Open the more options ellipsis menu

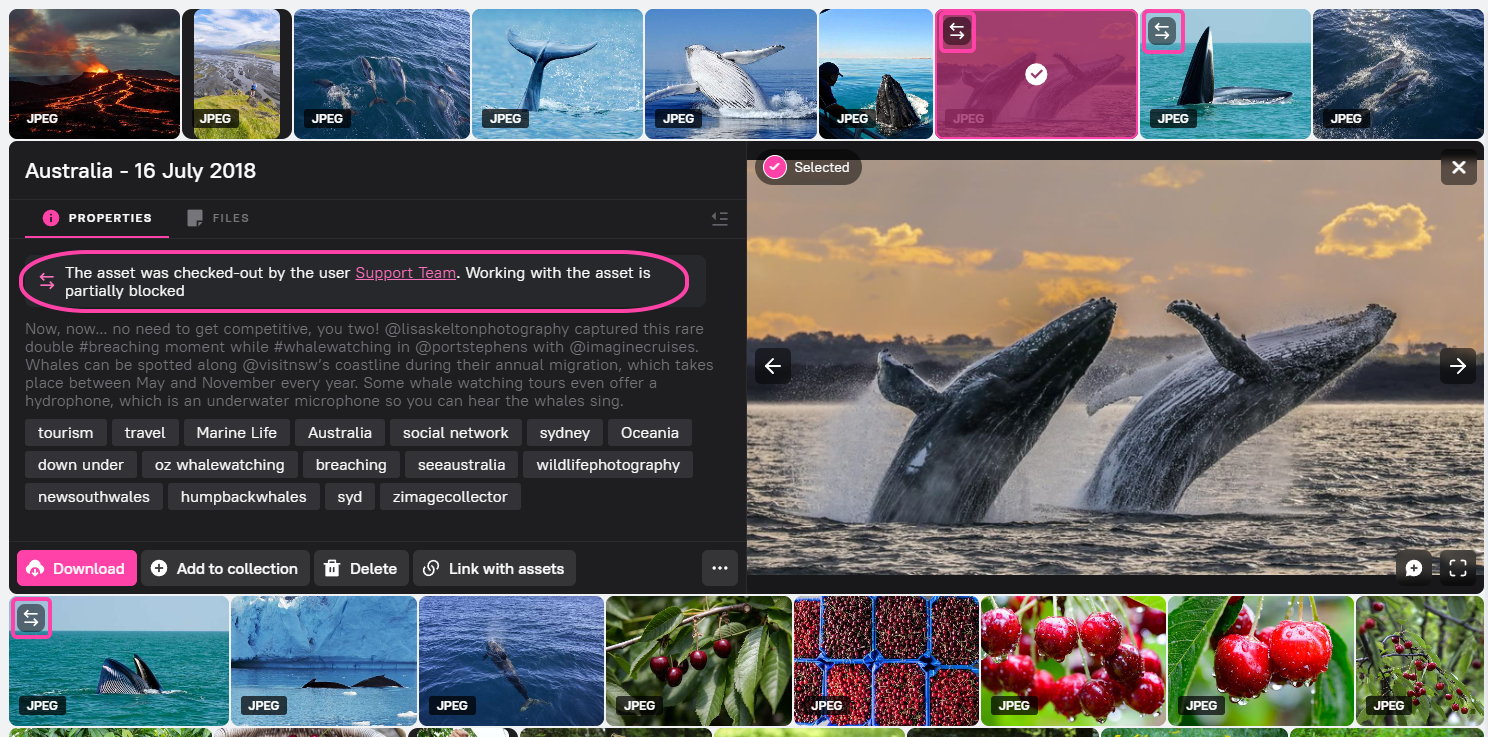coord(719,568)
